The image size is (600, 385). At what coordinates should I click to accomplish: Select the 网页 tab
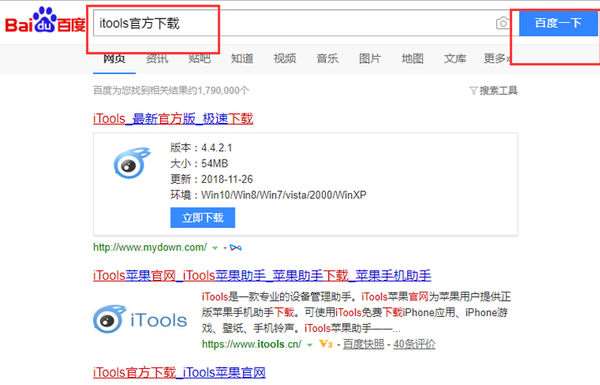pos(114,59)
